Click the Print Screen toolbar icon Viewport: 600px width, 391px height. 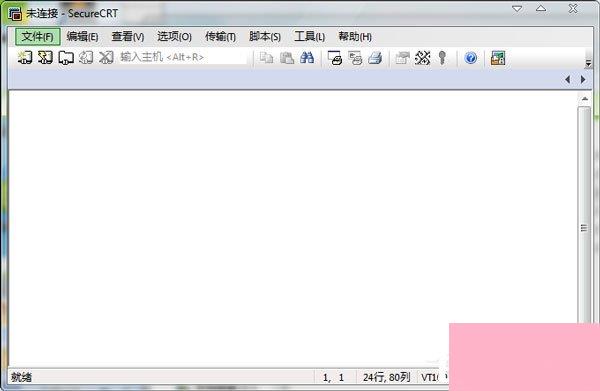coord(335,58)
